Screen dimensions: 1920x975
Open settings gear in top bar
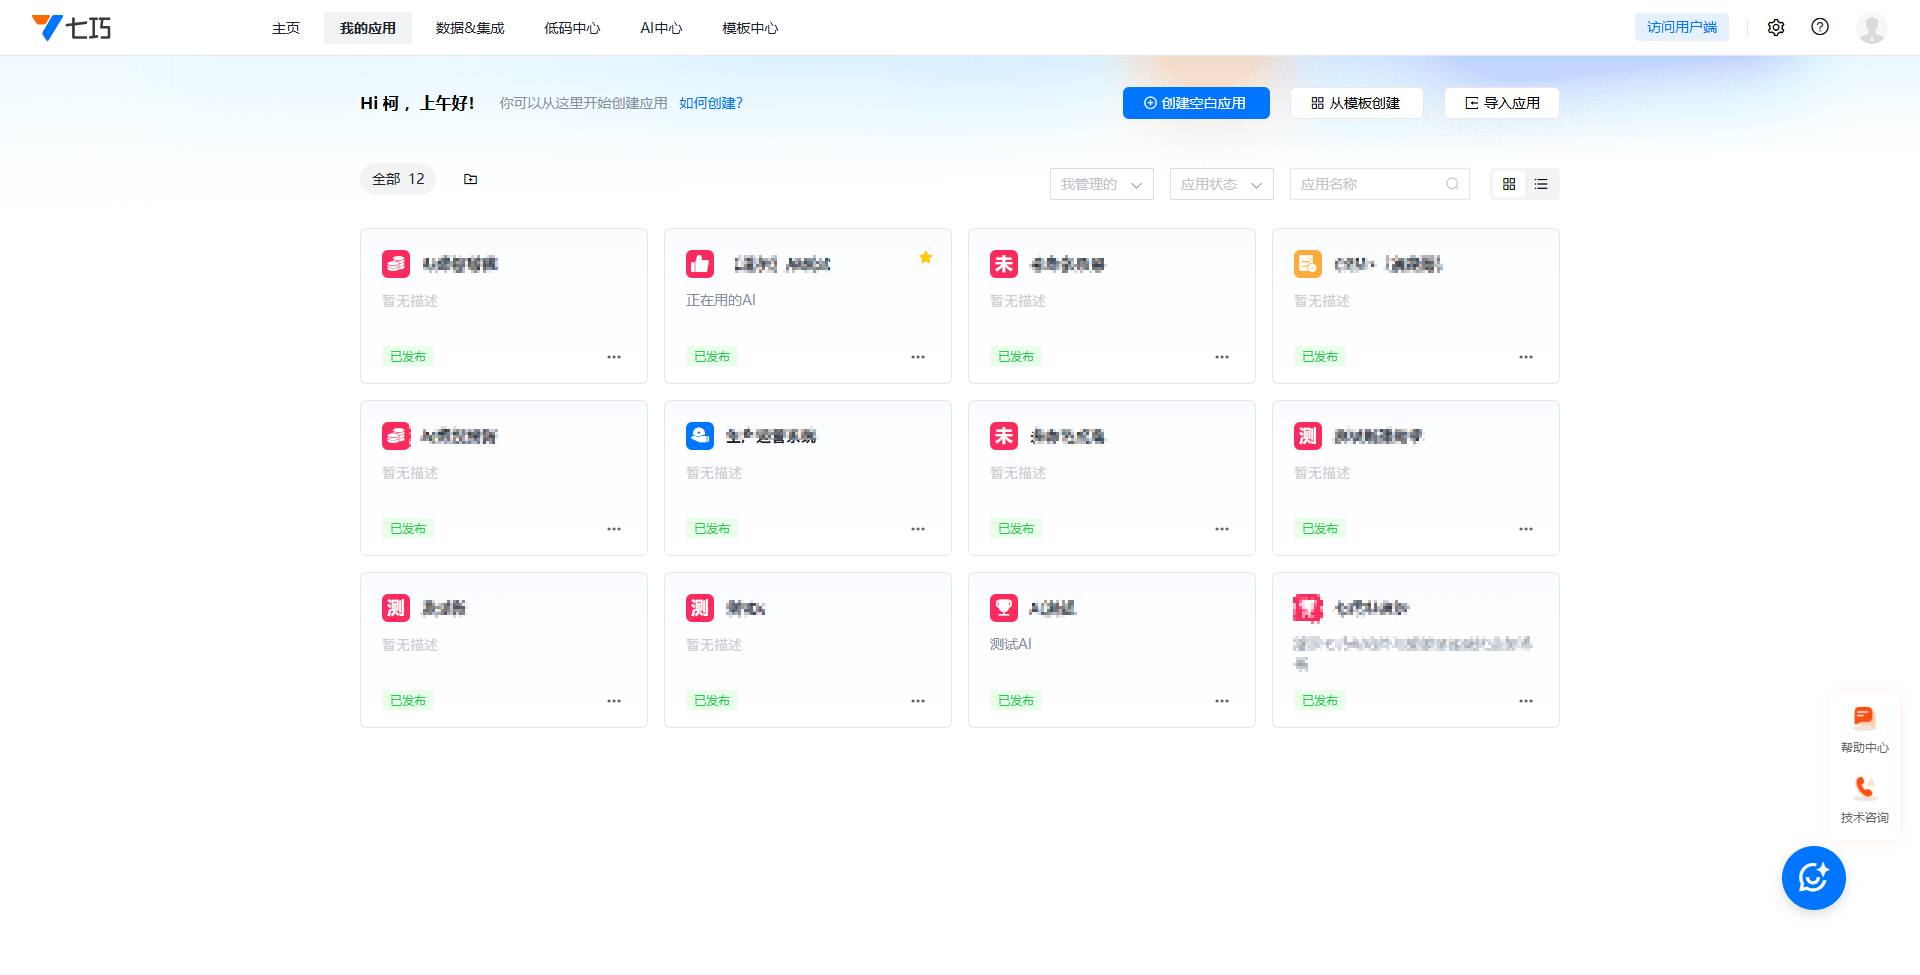(x=1776, y=28)
